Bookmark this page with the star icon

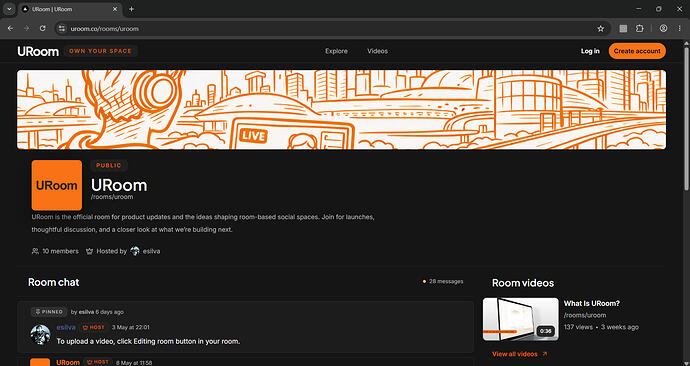[601, 29]
